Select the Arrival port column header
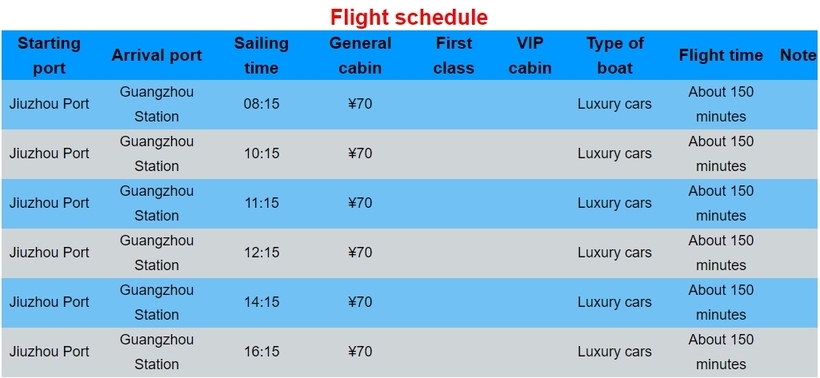820x378 pixels. tap(156, 55)
